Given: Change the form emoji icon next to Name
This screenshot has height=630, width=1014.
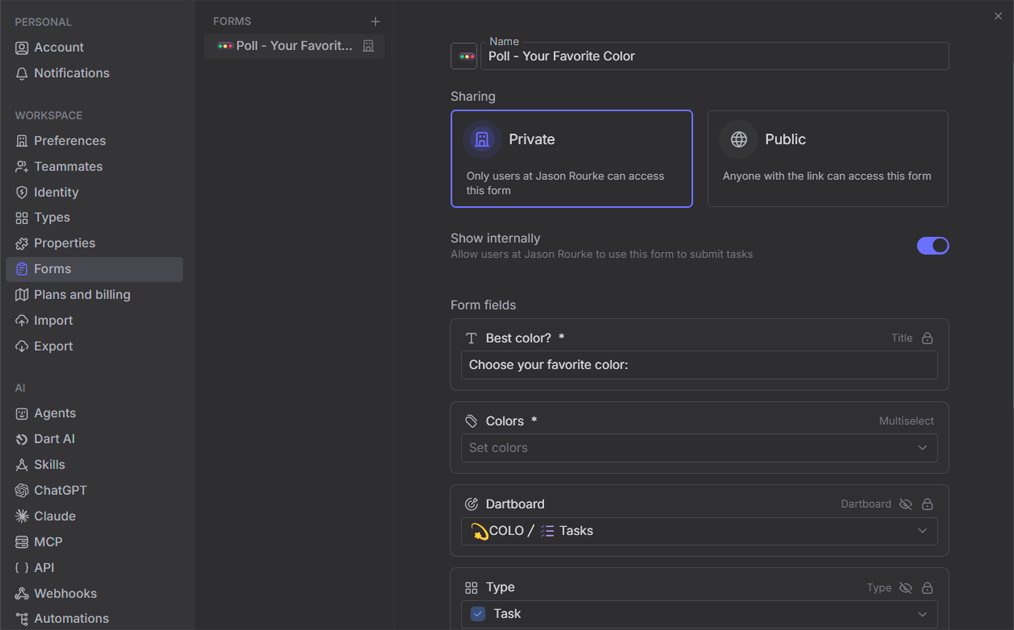Looking at the screenshot, I should click(x=464, y=56).
